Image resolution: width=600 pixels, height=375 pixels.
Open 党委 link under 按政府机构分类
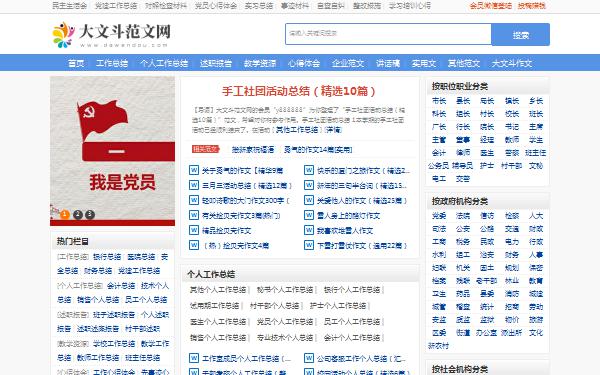439,216
